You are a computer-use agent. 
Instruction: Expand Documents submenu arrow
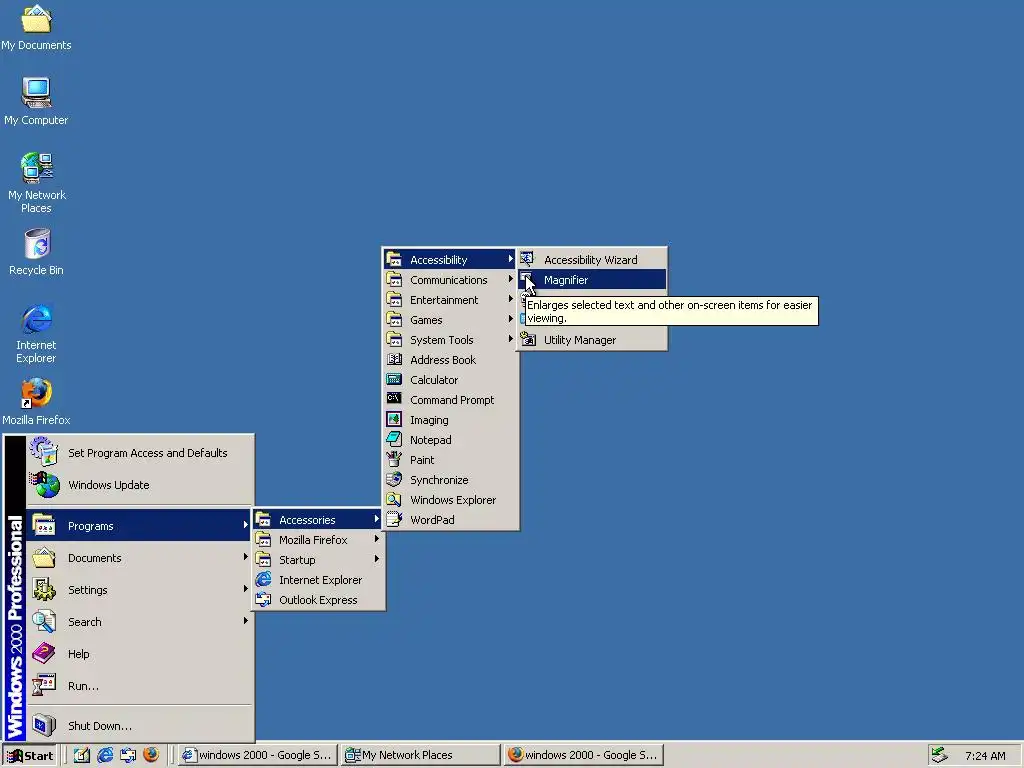246,557
